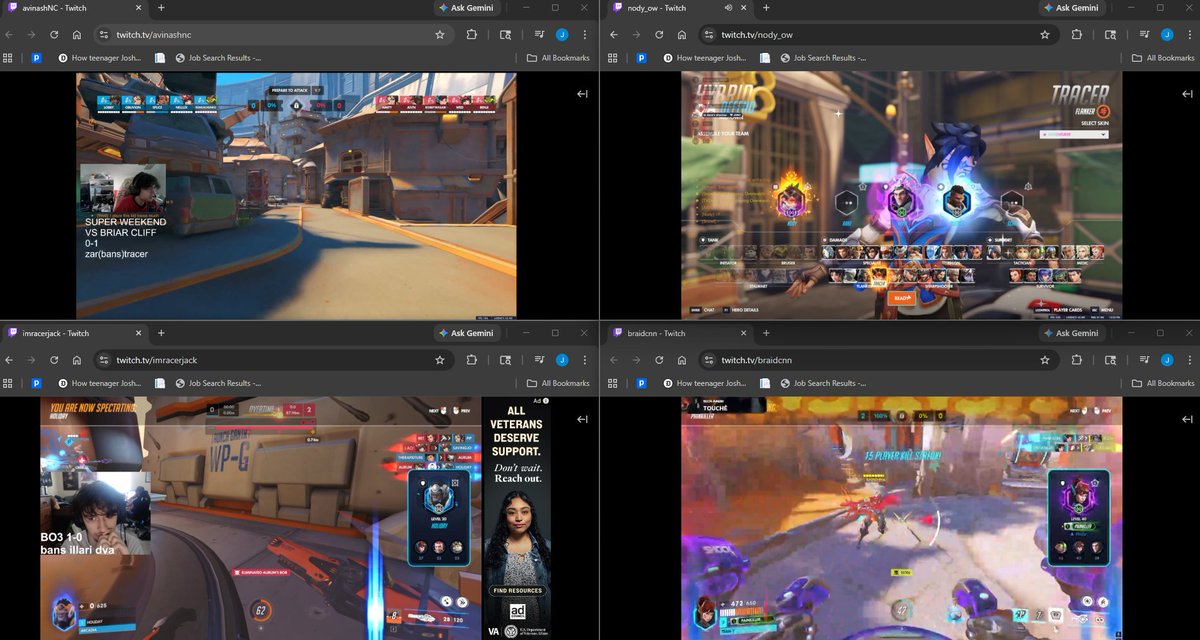Select the imracerjack - Twitch tab
Screen dimensions: 1200x640
pyautogui.click(x=76, y=333)
